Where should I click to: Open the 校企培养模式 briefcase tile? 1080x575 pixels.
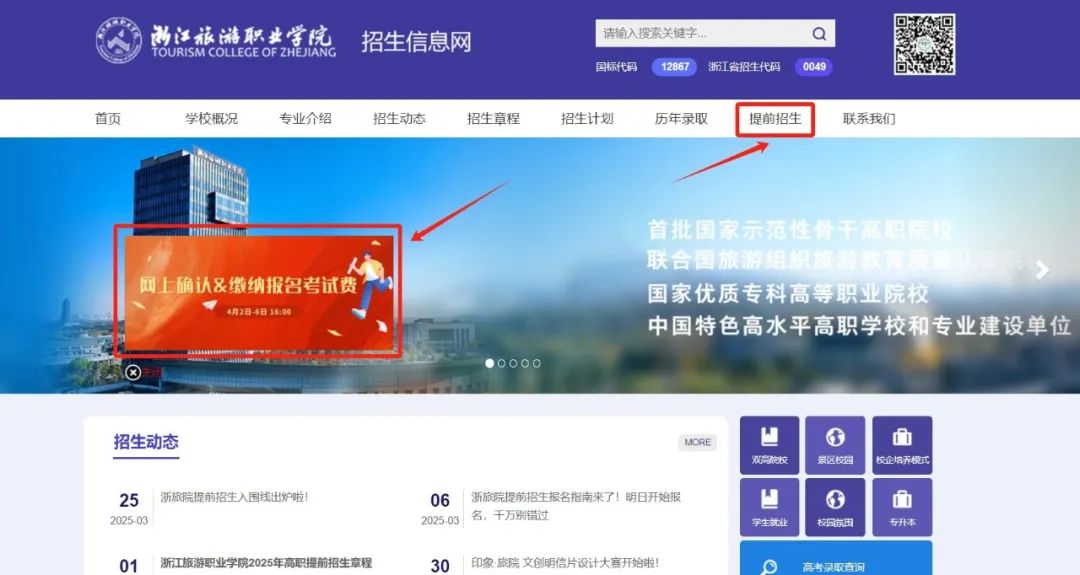click(902, 446)
